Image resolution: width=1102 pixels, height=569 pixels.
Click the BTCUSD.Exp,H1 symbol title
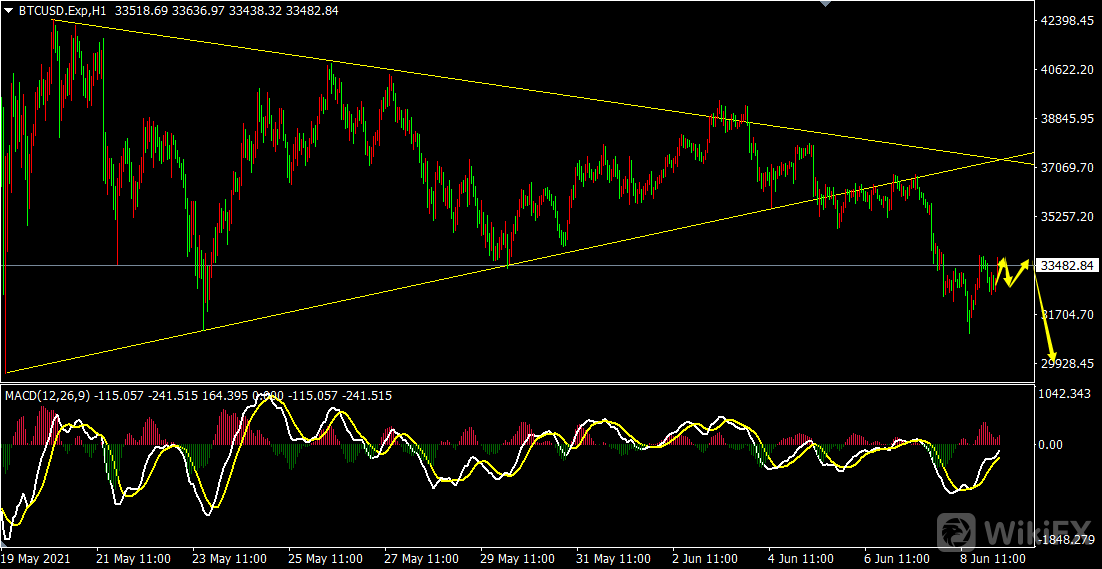62,9
